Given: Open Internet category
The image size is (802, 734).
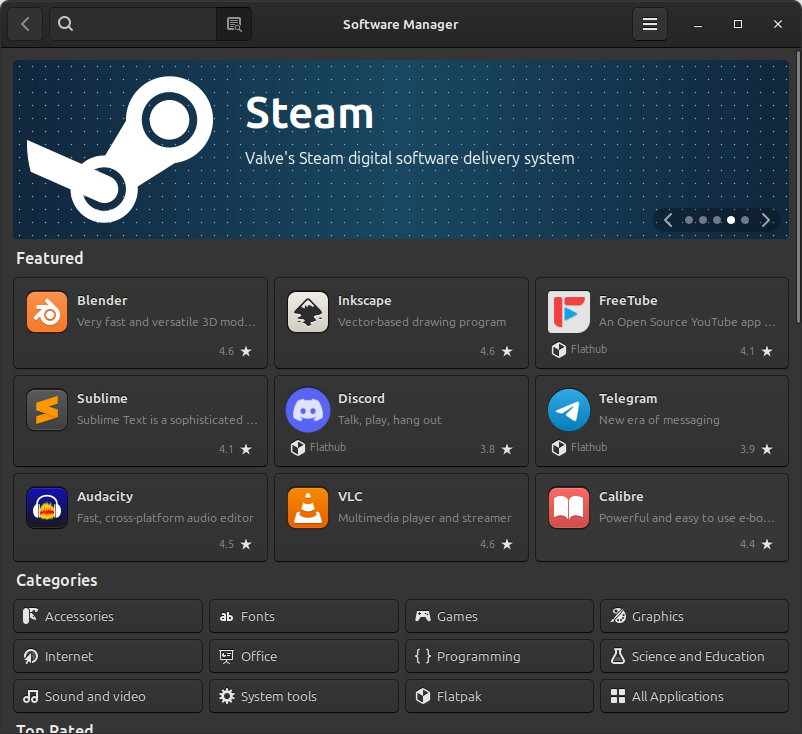Looking at the screenshot, I should [108, 656].
